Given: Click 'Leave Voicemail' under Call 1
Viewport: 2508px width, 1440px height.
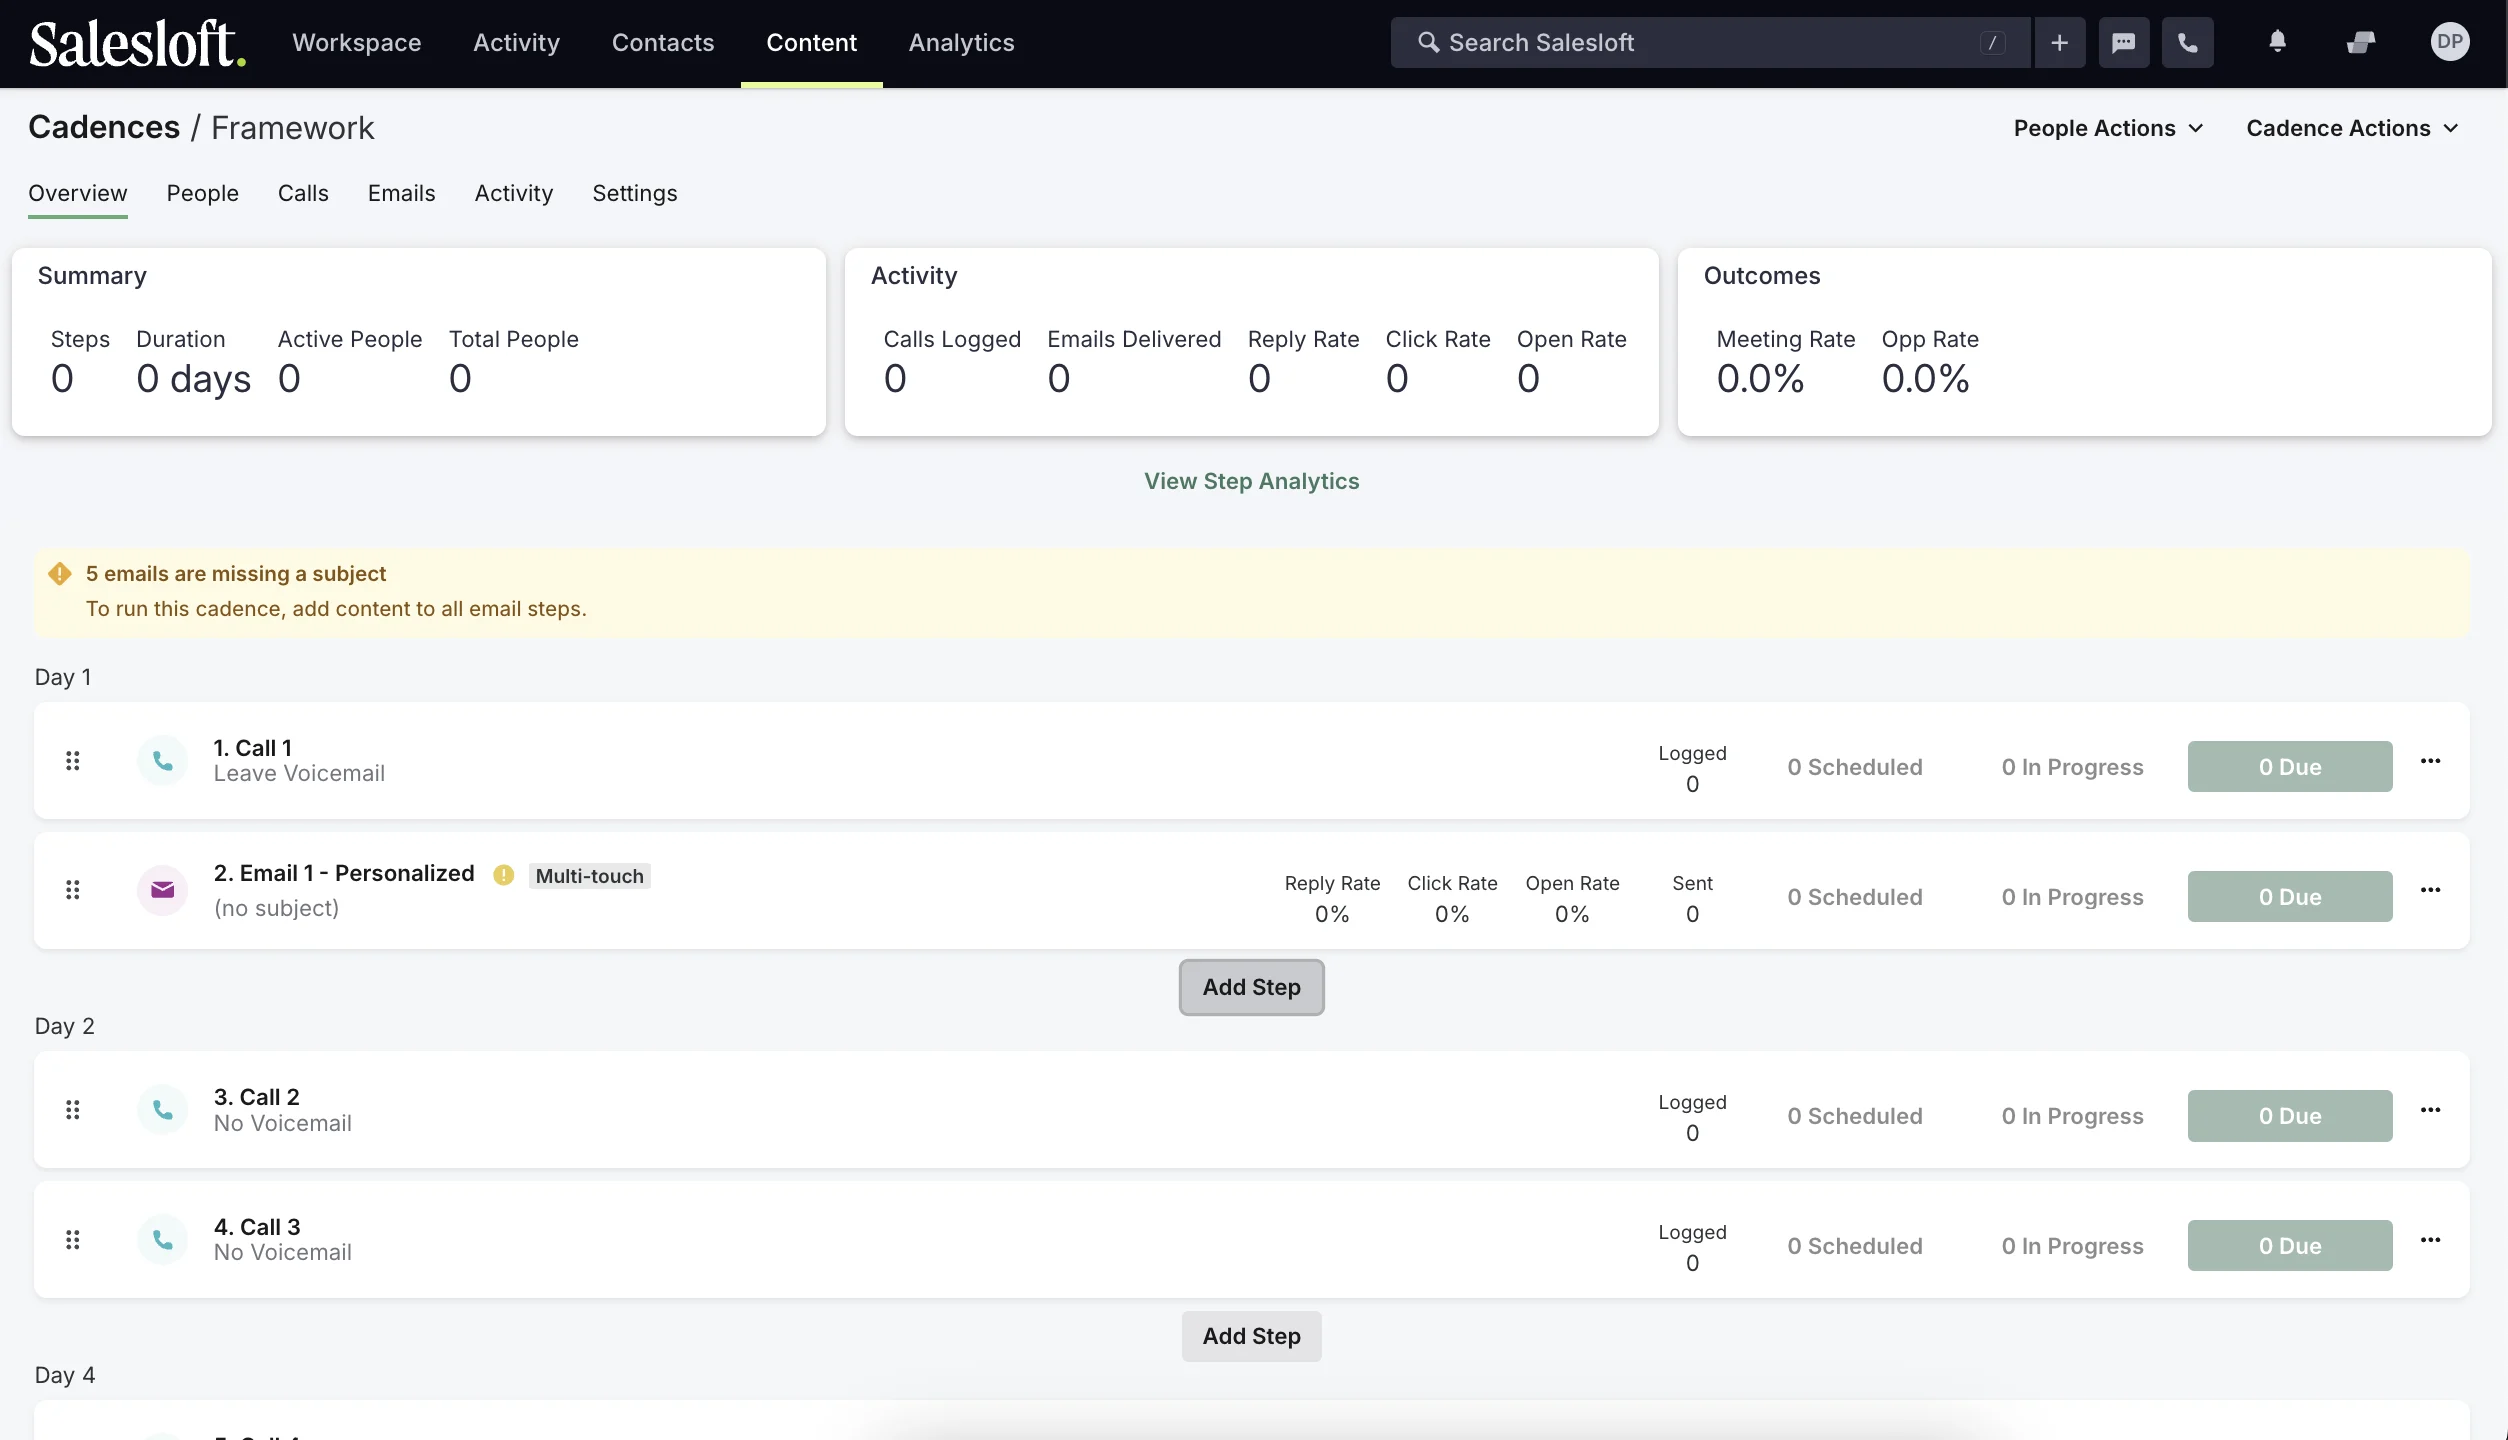Looking at the screenshot, I should (298, 773).
